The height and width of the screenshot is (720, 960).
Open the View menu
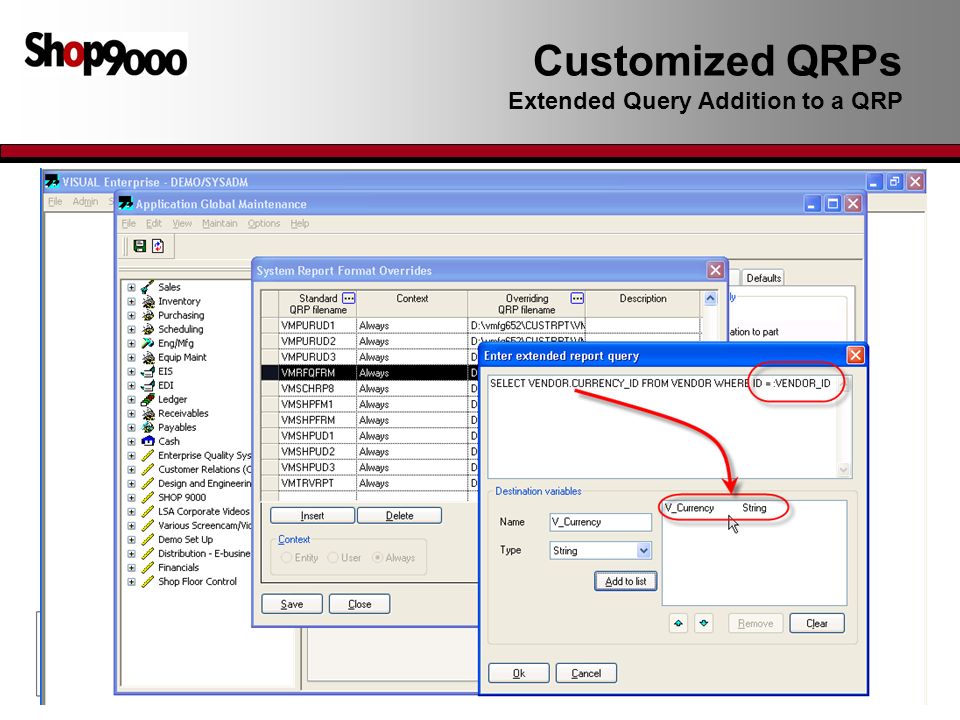point(182,223)
